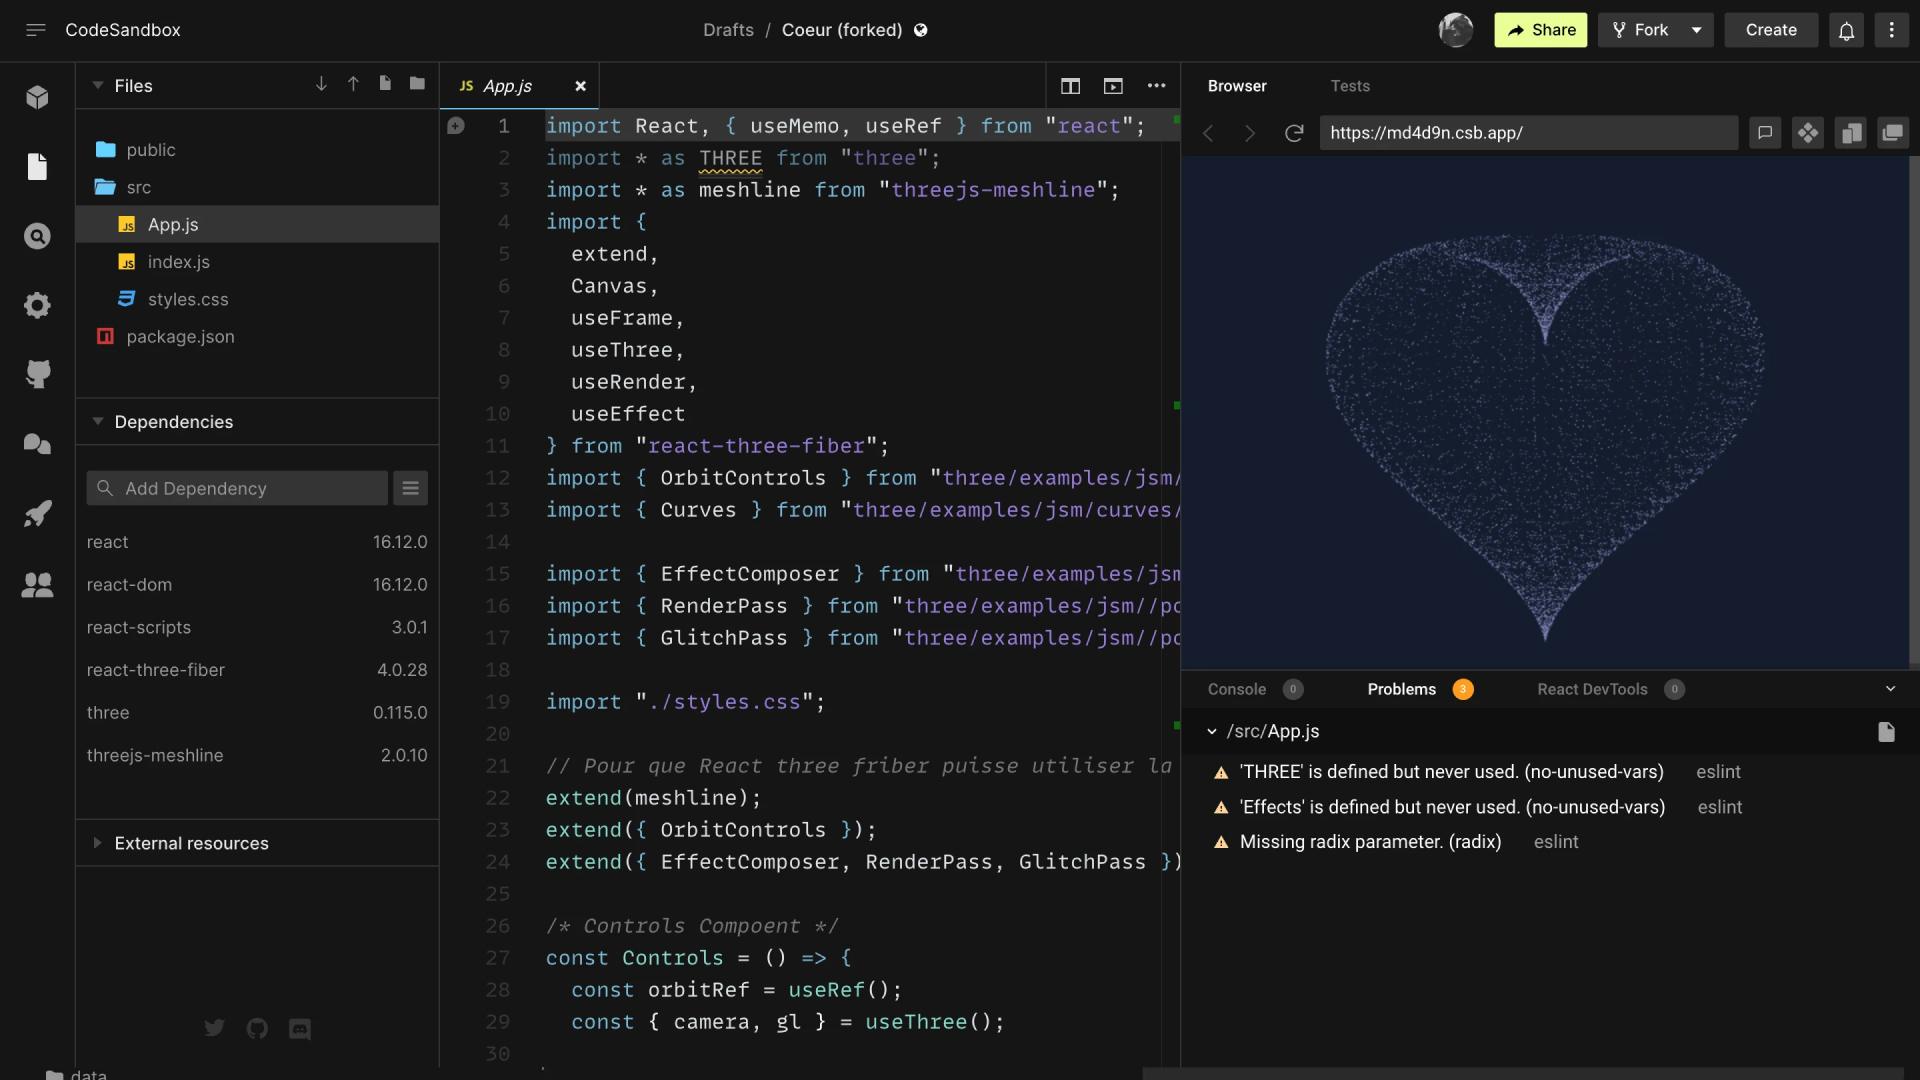The width and height of the screenshot is (1920, 1080).
Task: Open the App.js file in editor
Action: coord(173,224)
